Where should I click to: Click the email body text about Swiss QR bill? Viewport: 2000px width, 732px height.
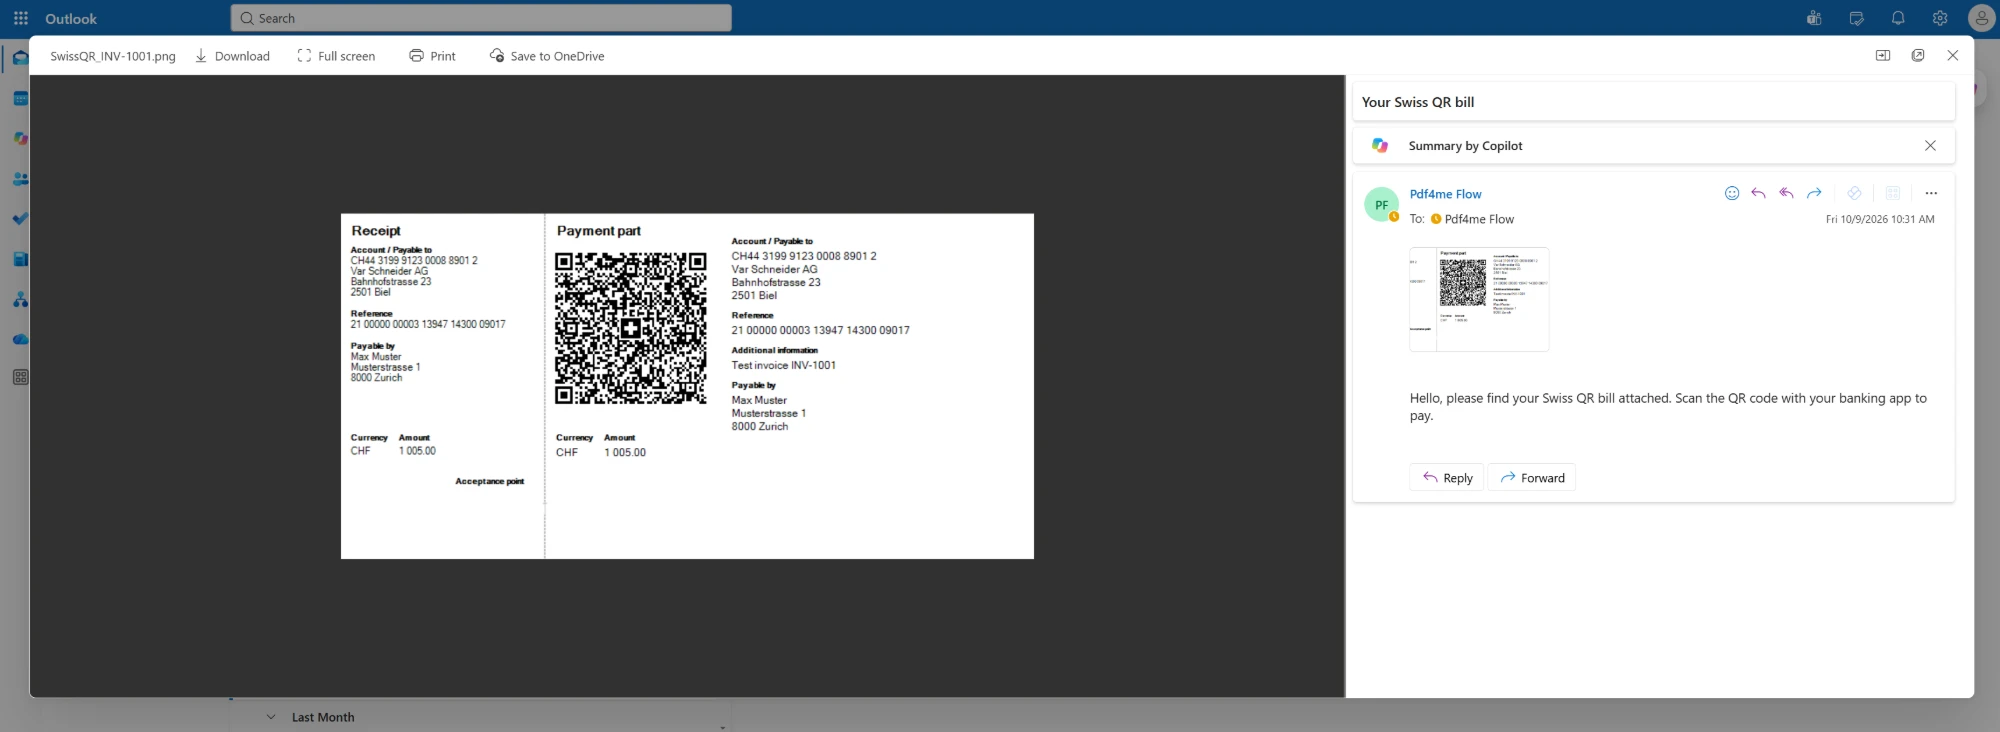[x=1668, y=407]
